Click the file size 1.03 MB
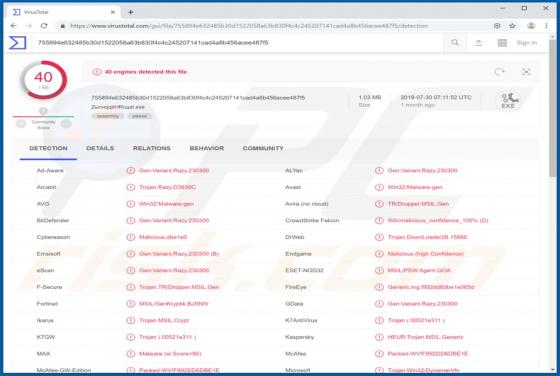The width and height of the screenshot is (560, 376). 370,97
